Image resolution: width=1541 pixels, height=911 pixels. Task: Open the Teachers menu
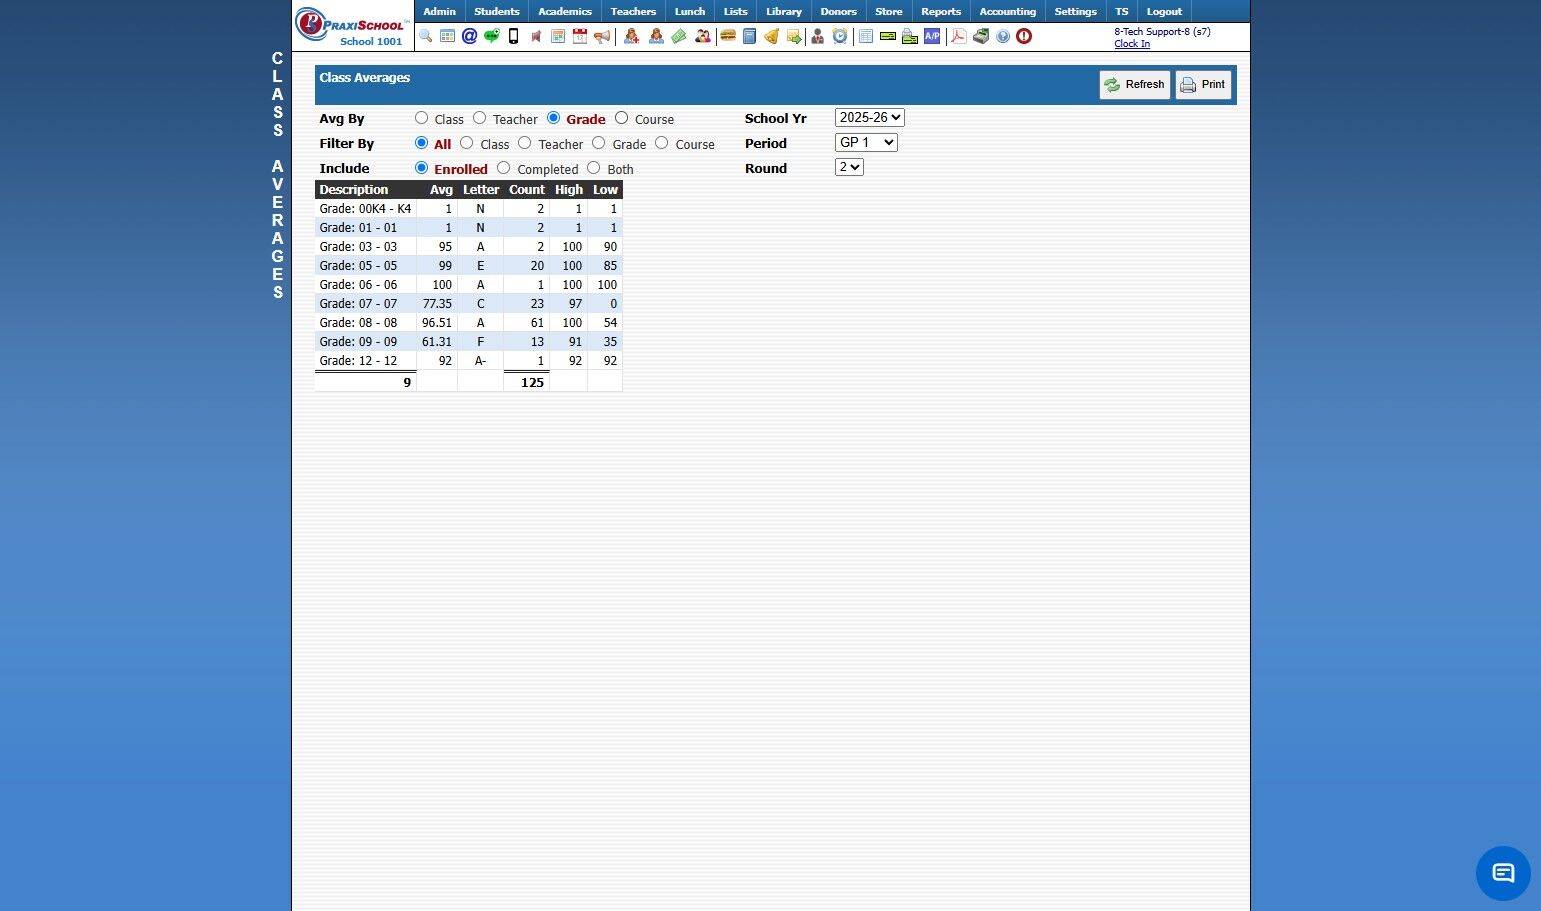[x=634, y=12]
